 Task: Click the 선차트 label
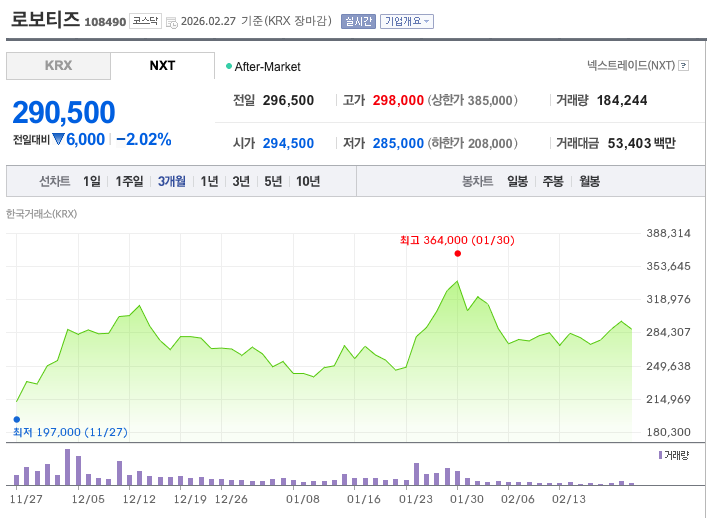click(55, 181)
